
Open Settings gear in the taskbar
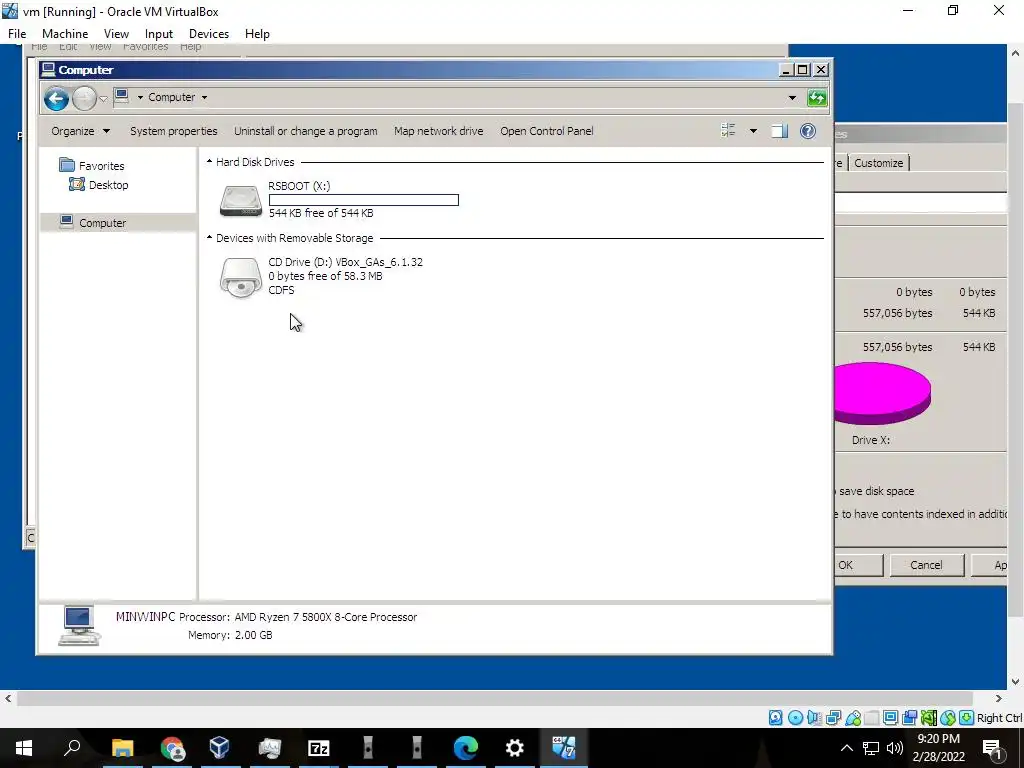(515, 748)
